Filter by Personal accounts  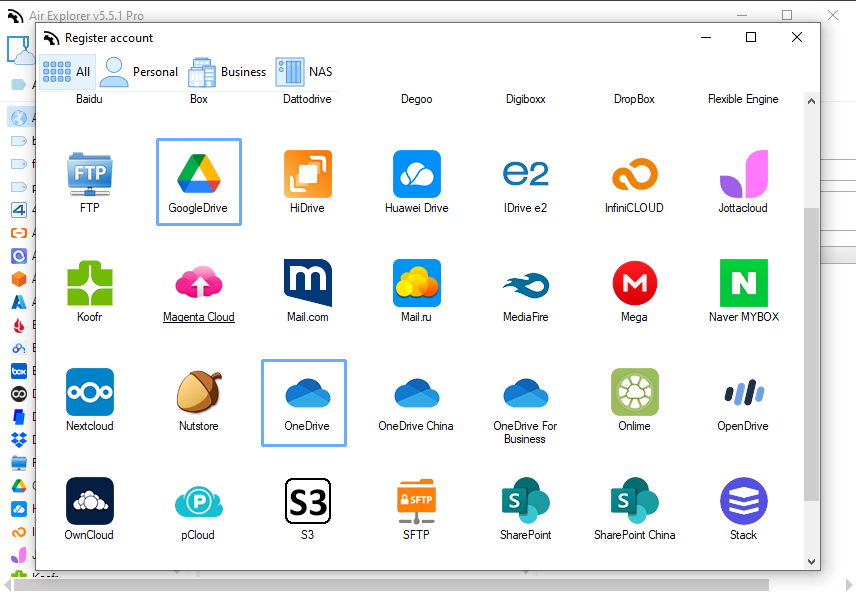pos(139,72)
